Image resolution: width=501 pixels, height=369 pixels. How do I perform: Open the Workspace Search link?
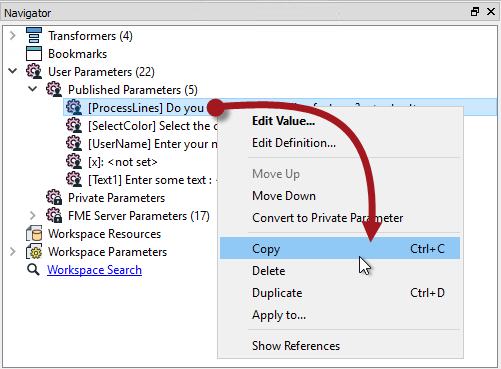coord(94,270)
